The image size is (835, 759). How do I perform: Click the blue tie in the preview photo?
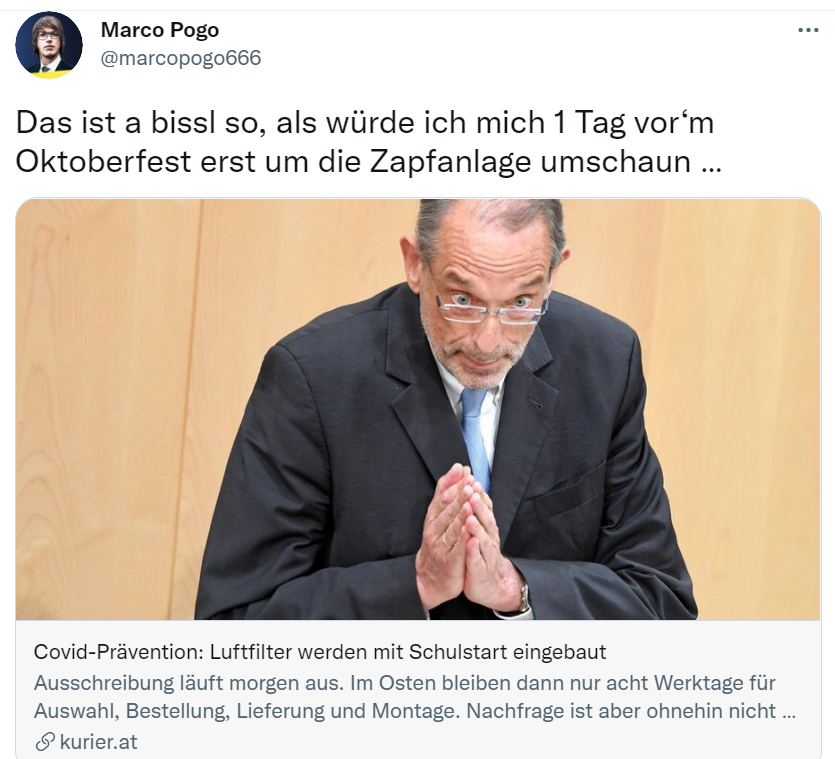pyautogui.click(x=476, y=437)
